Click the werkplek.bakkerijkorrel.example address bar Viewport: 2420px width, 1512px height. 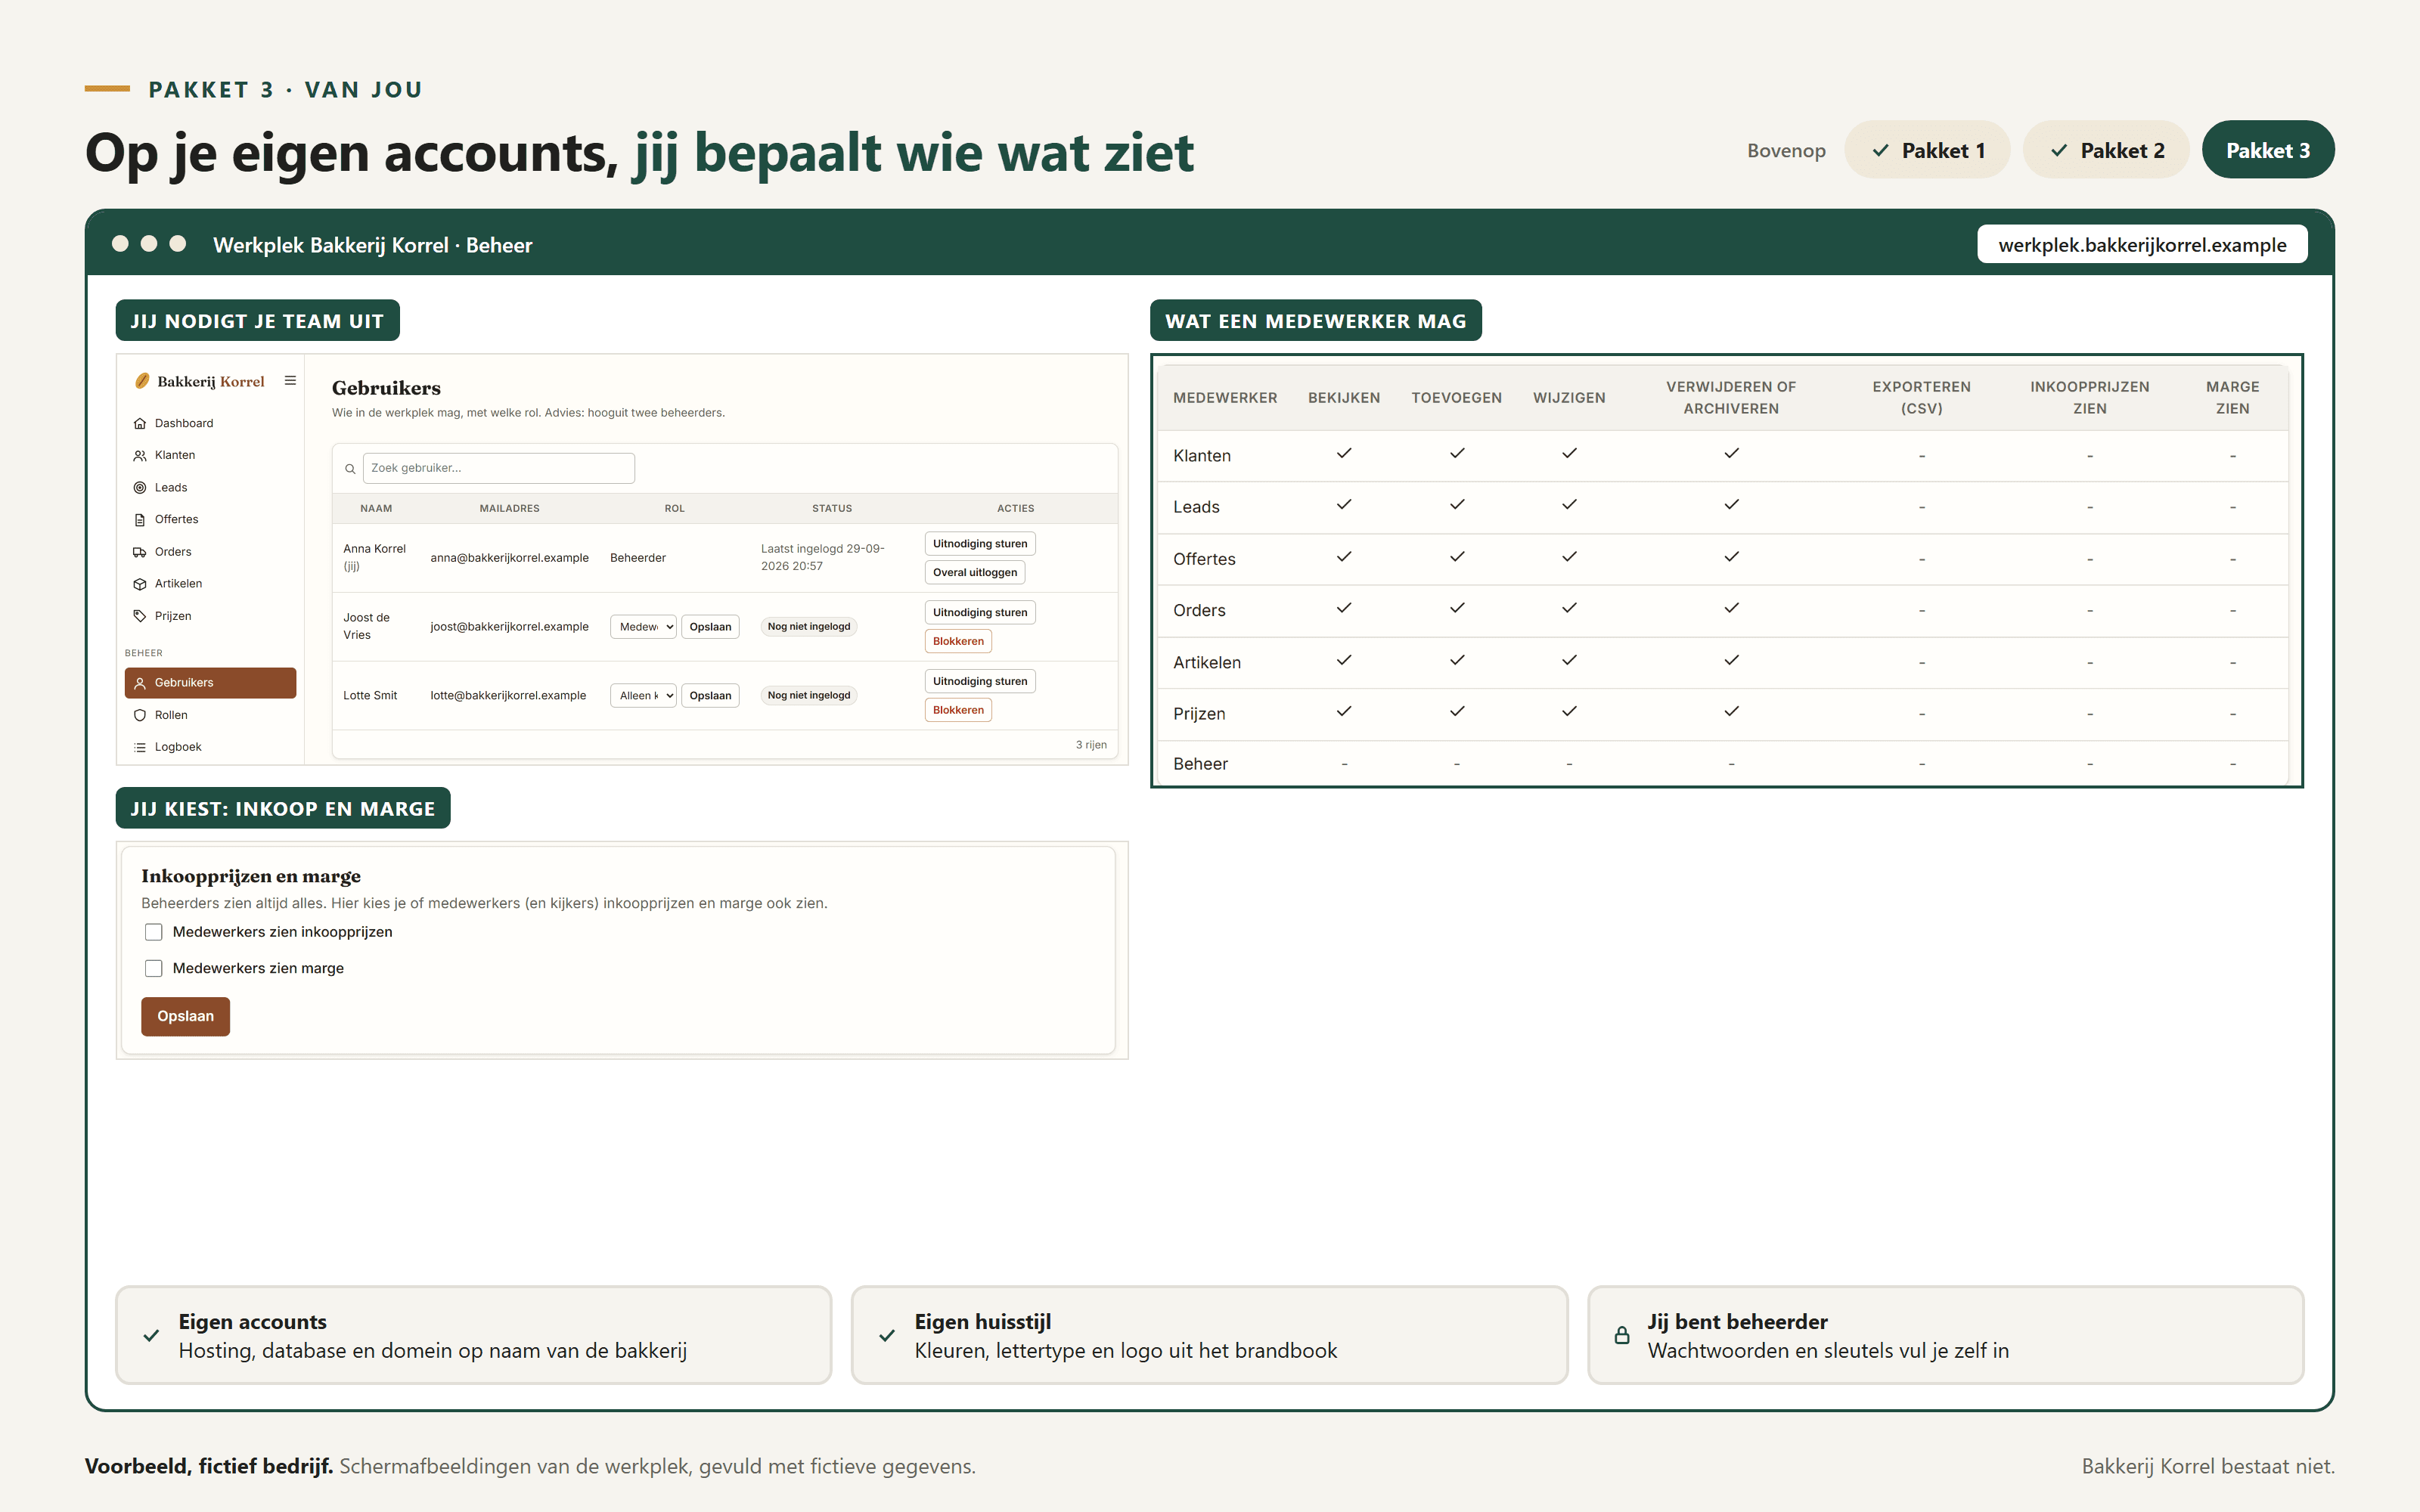(2142, 245)
